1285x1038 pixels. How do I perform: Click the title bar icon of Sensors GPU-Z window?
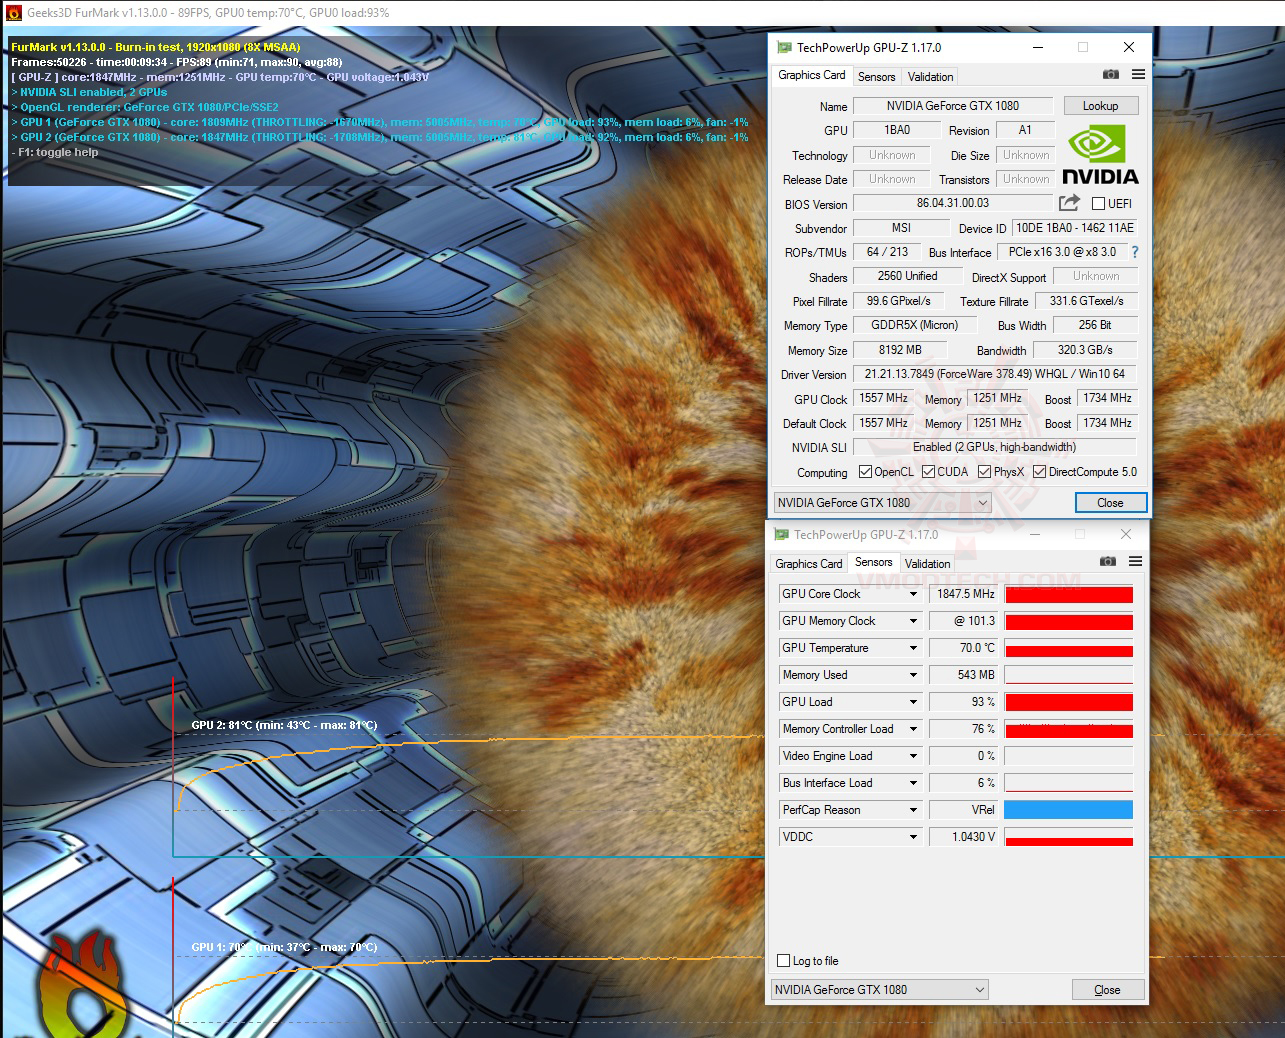781,535
